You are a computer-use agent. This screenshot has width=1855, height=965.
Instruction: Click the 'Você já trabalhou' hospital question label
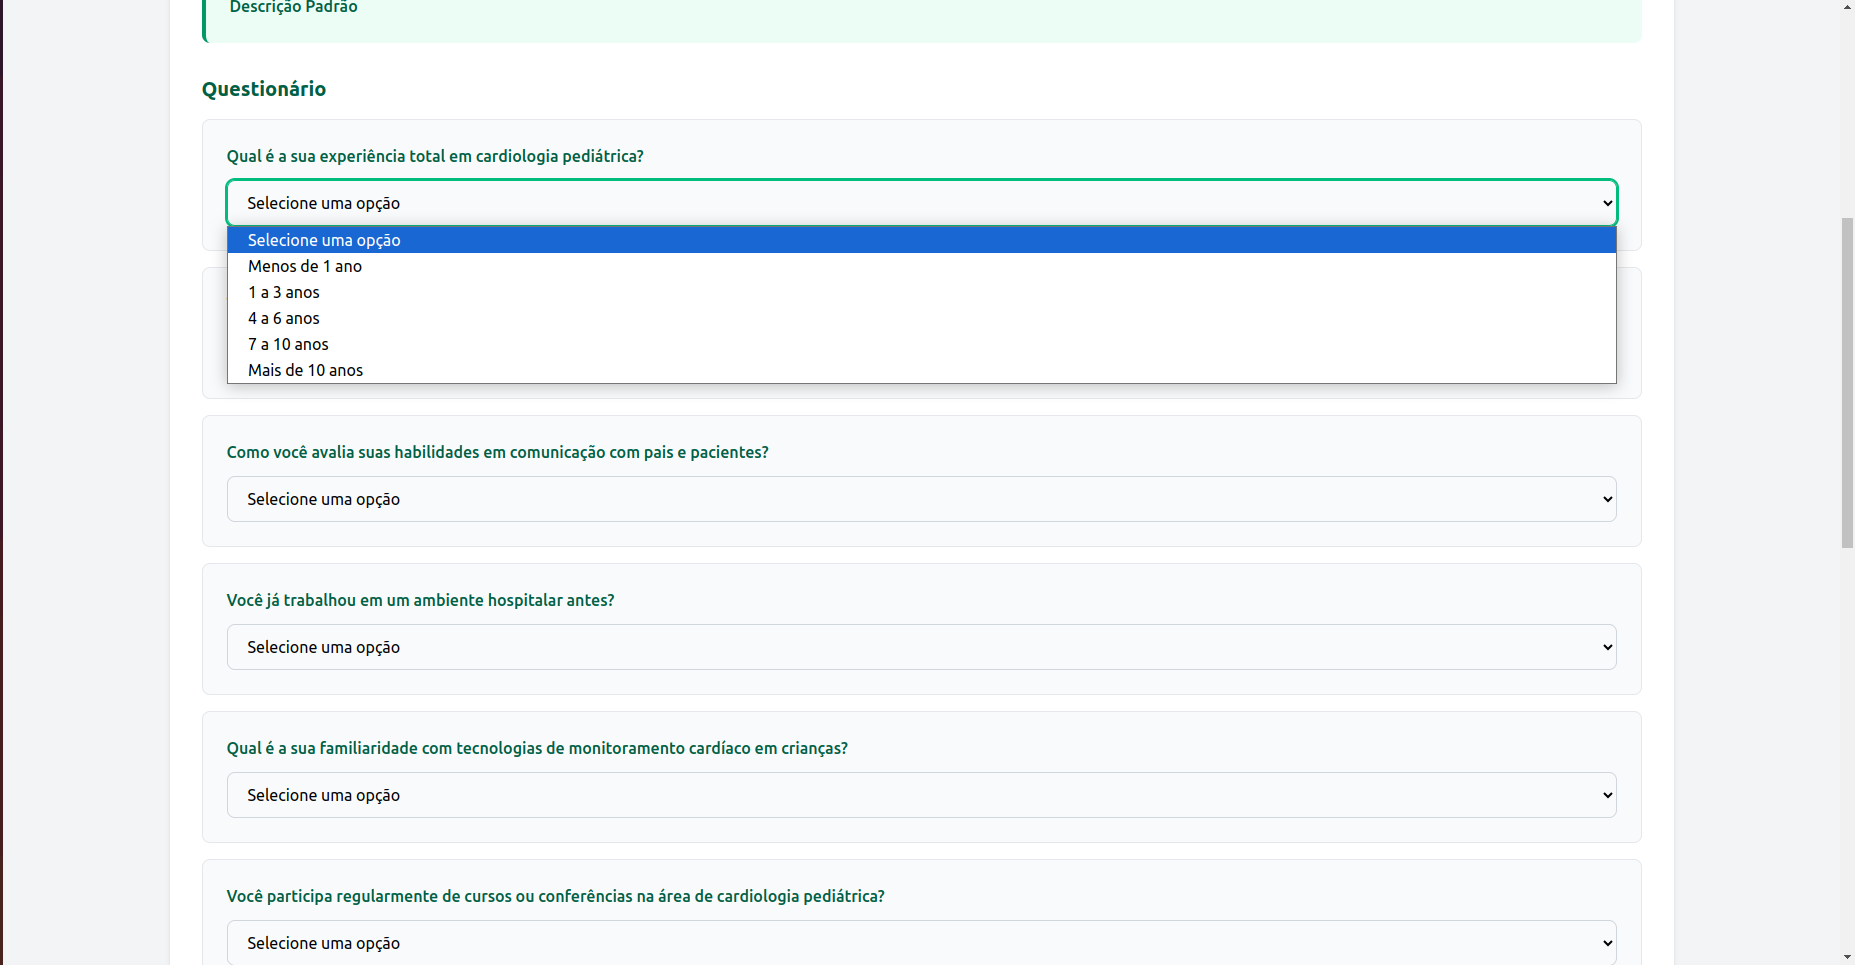[x=420, y=600]
